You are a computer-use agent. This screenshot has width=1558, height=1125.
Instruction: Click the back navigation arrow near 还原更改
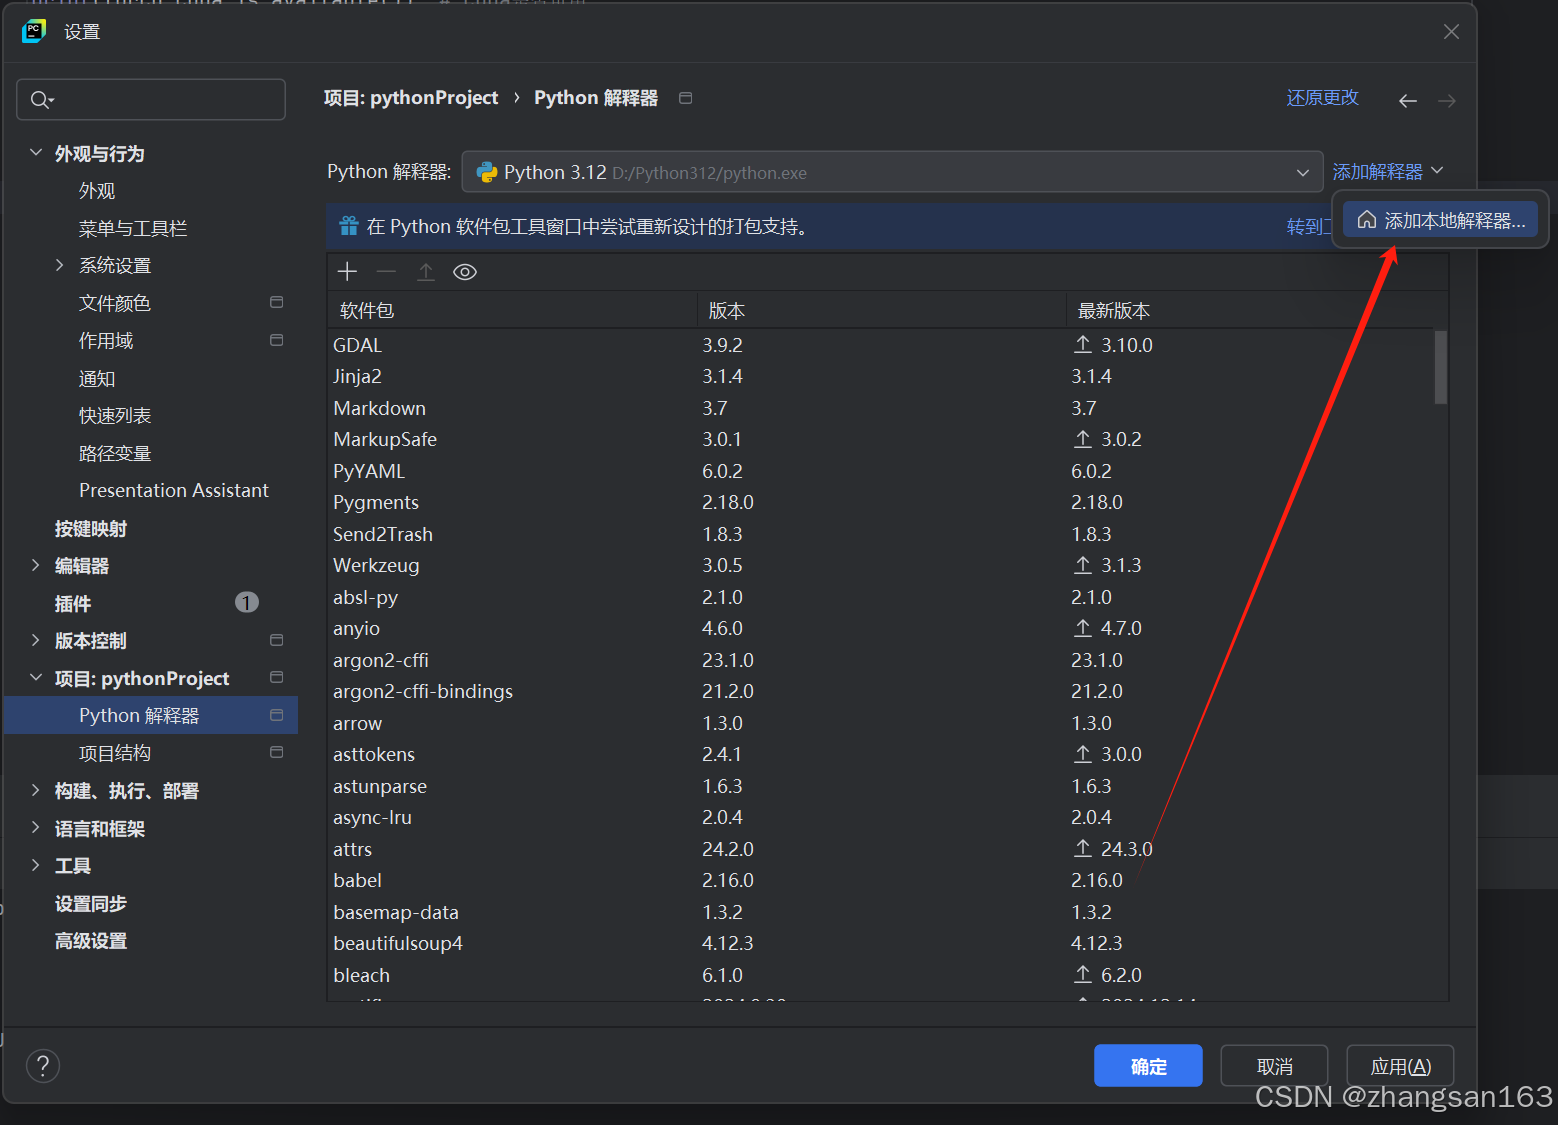[1407, 100]
